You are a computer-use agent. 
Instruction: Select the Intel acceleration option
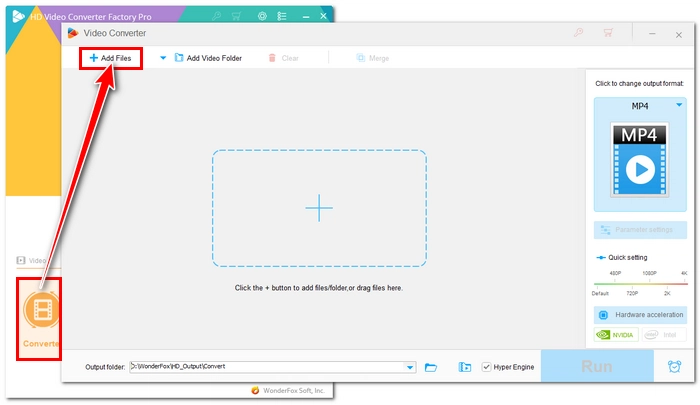(664, 334)
